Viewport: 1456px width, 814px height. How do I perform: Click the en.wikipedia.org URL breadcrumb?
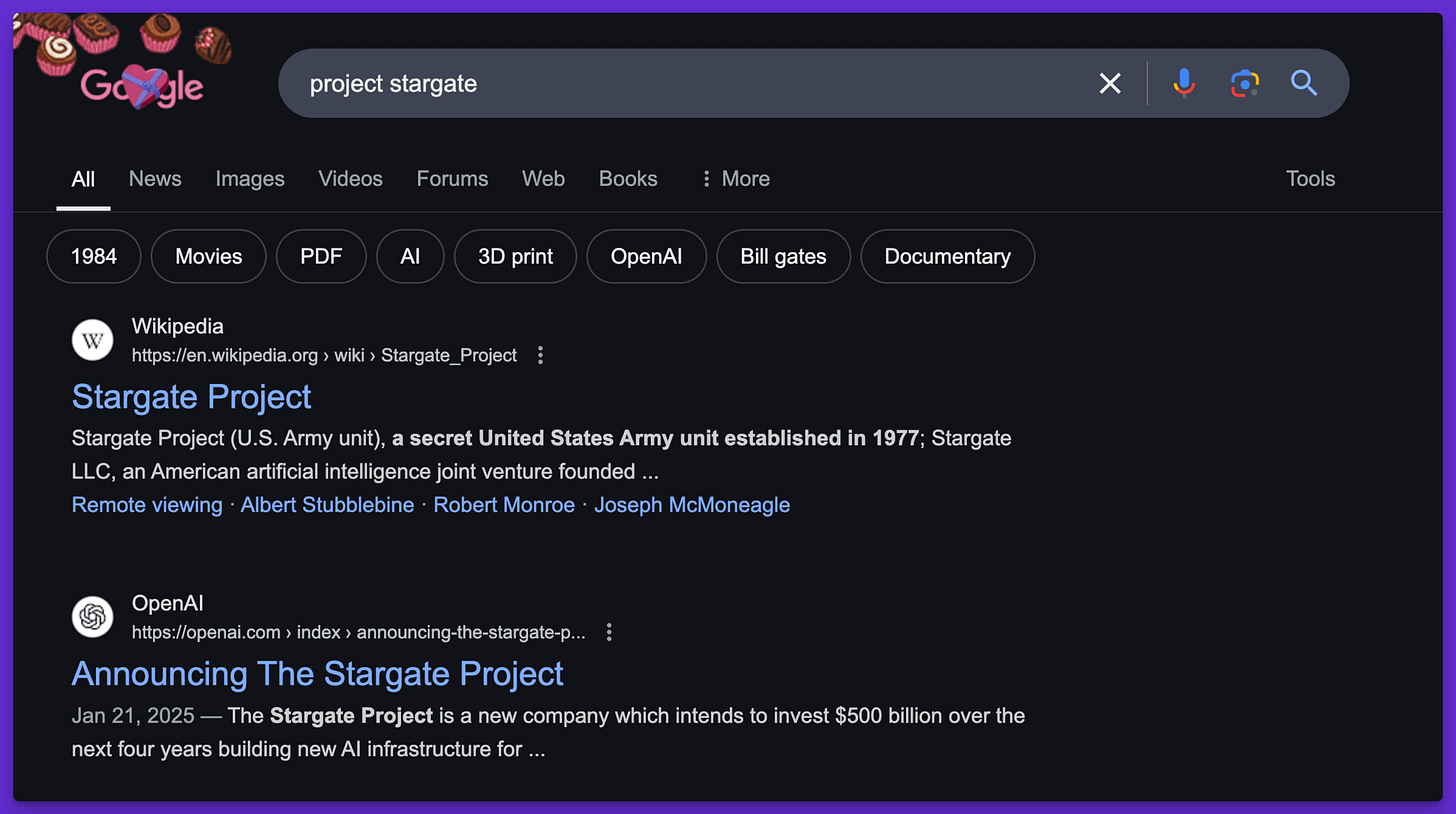coord(324,355)
